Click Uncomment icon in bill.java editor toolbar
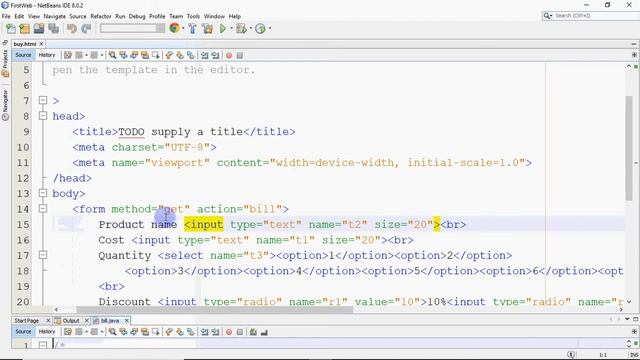This screenshot has height=360, width=640. click(264, 332)
